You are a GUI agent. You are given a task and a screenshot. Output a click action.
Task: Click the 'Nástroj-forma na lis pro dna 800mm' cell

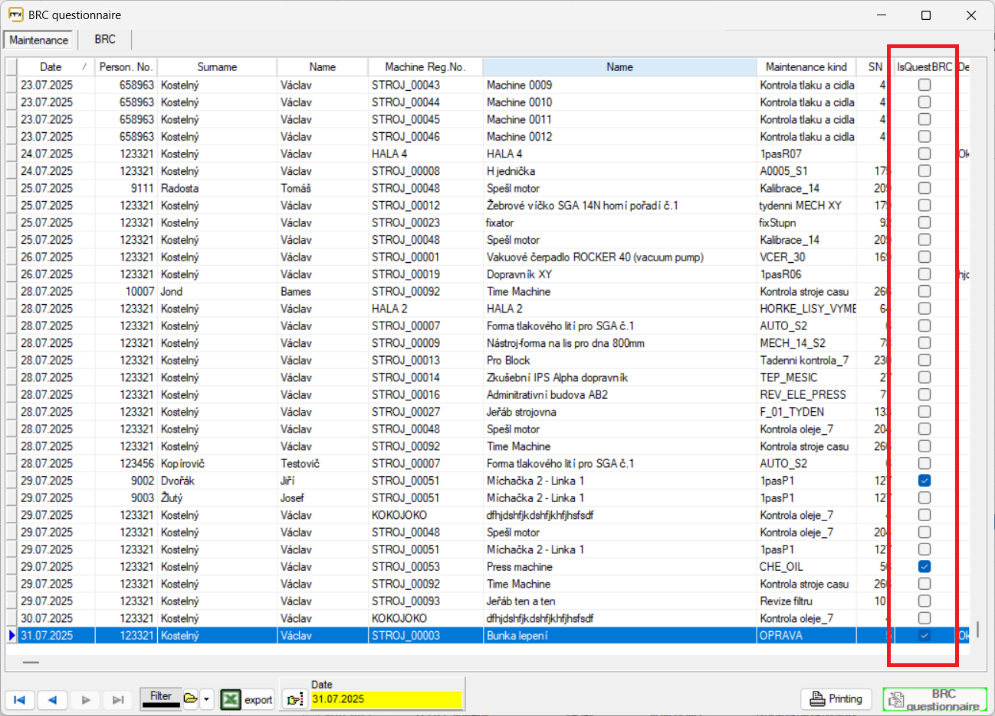619,343
